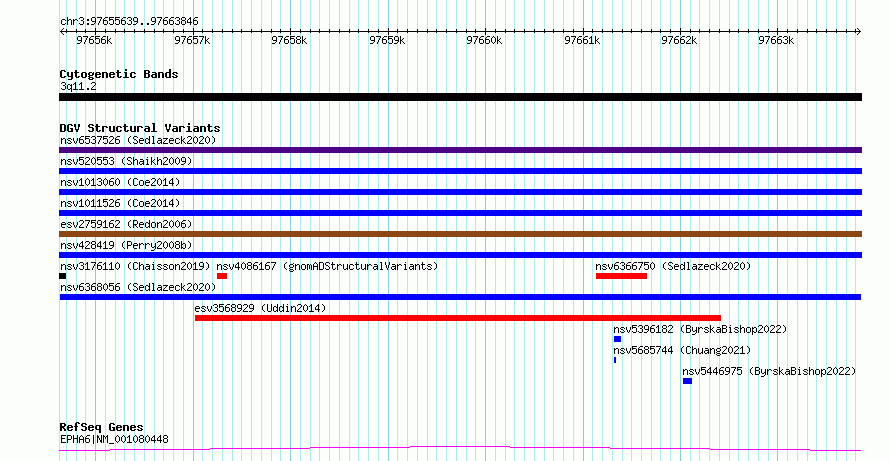Viewport: 890px width, 461px height.
Task: Click the 97659k ruler position
Action: [387, 40]
